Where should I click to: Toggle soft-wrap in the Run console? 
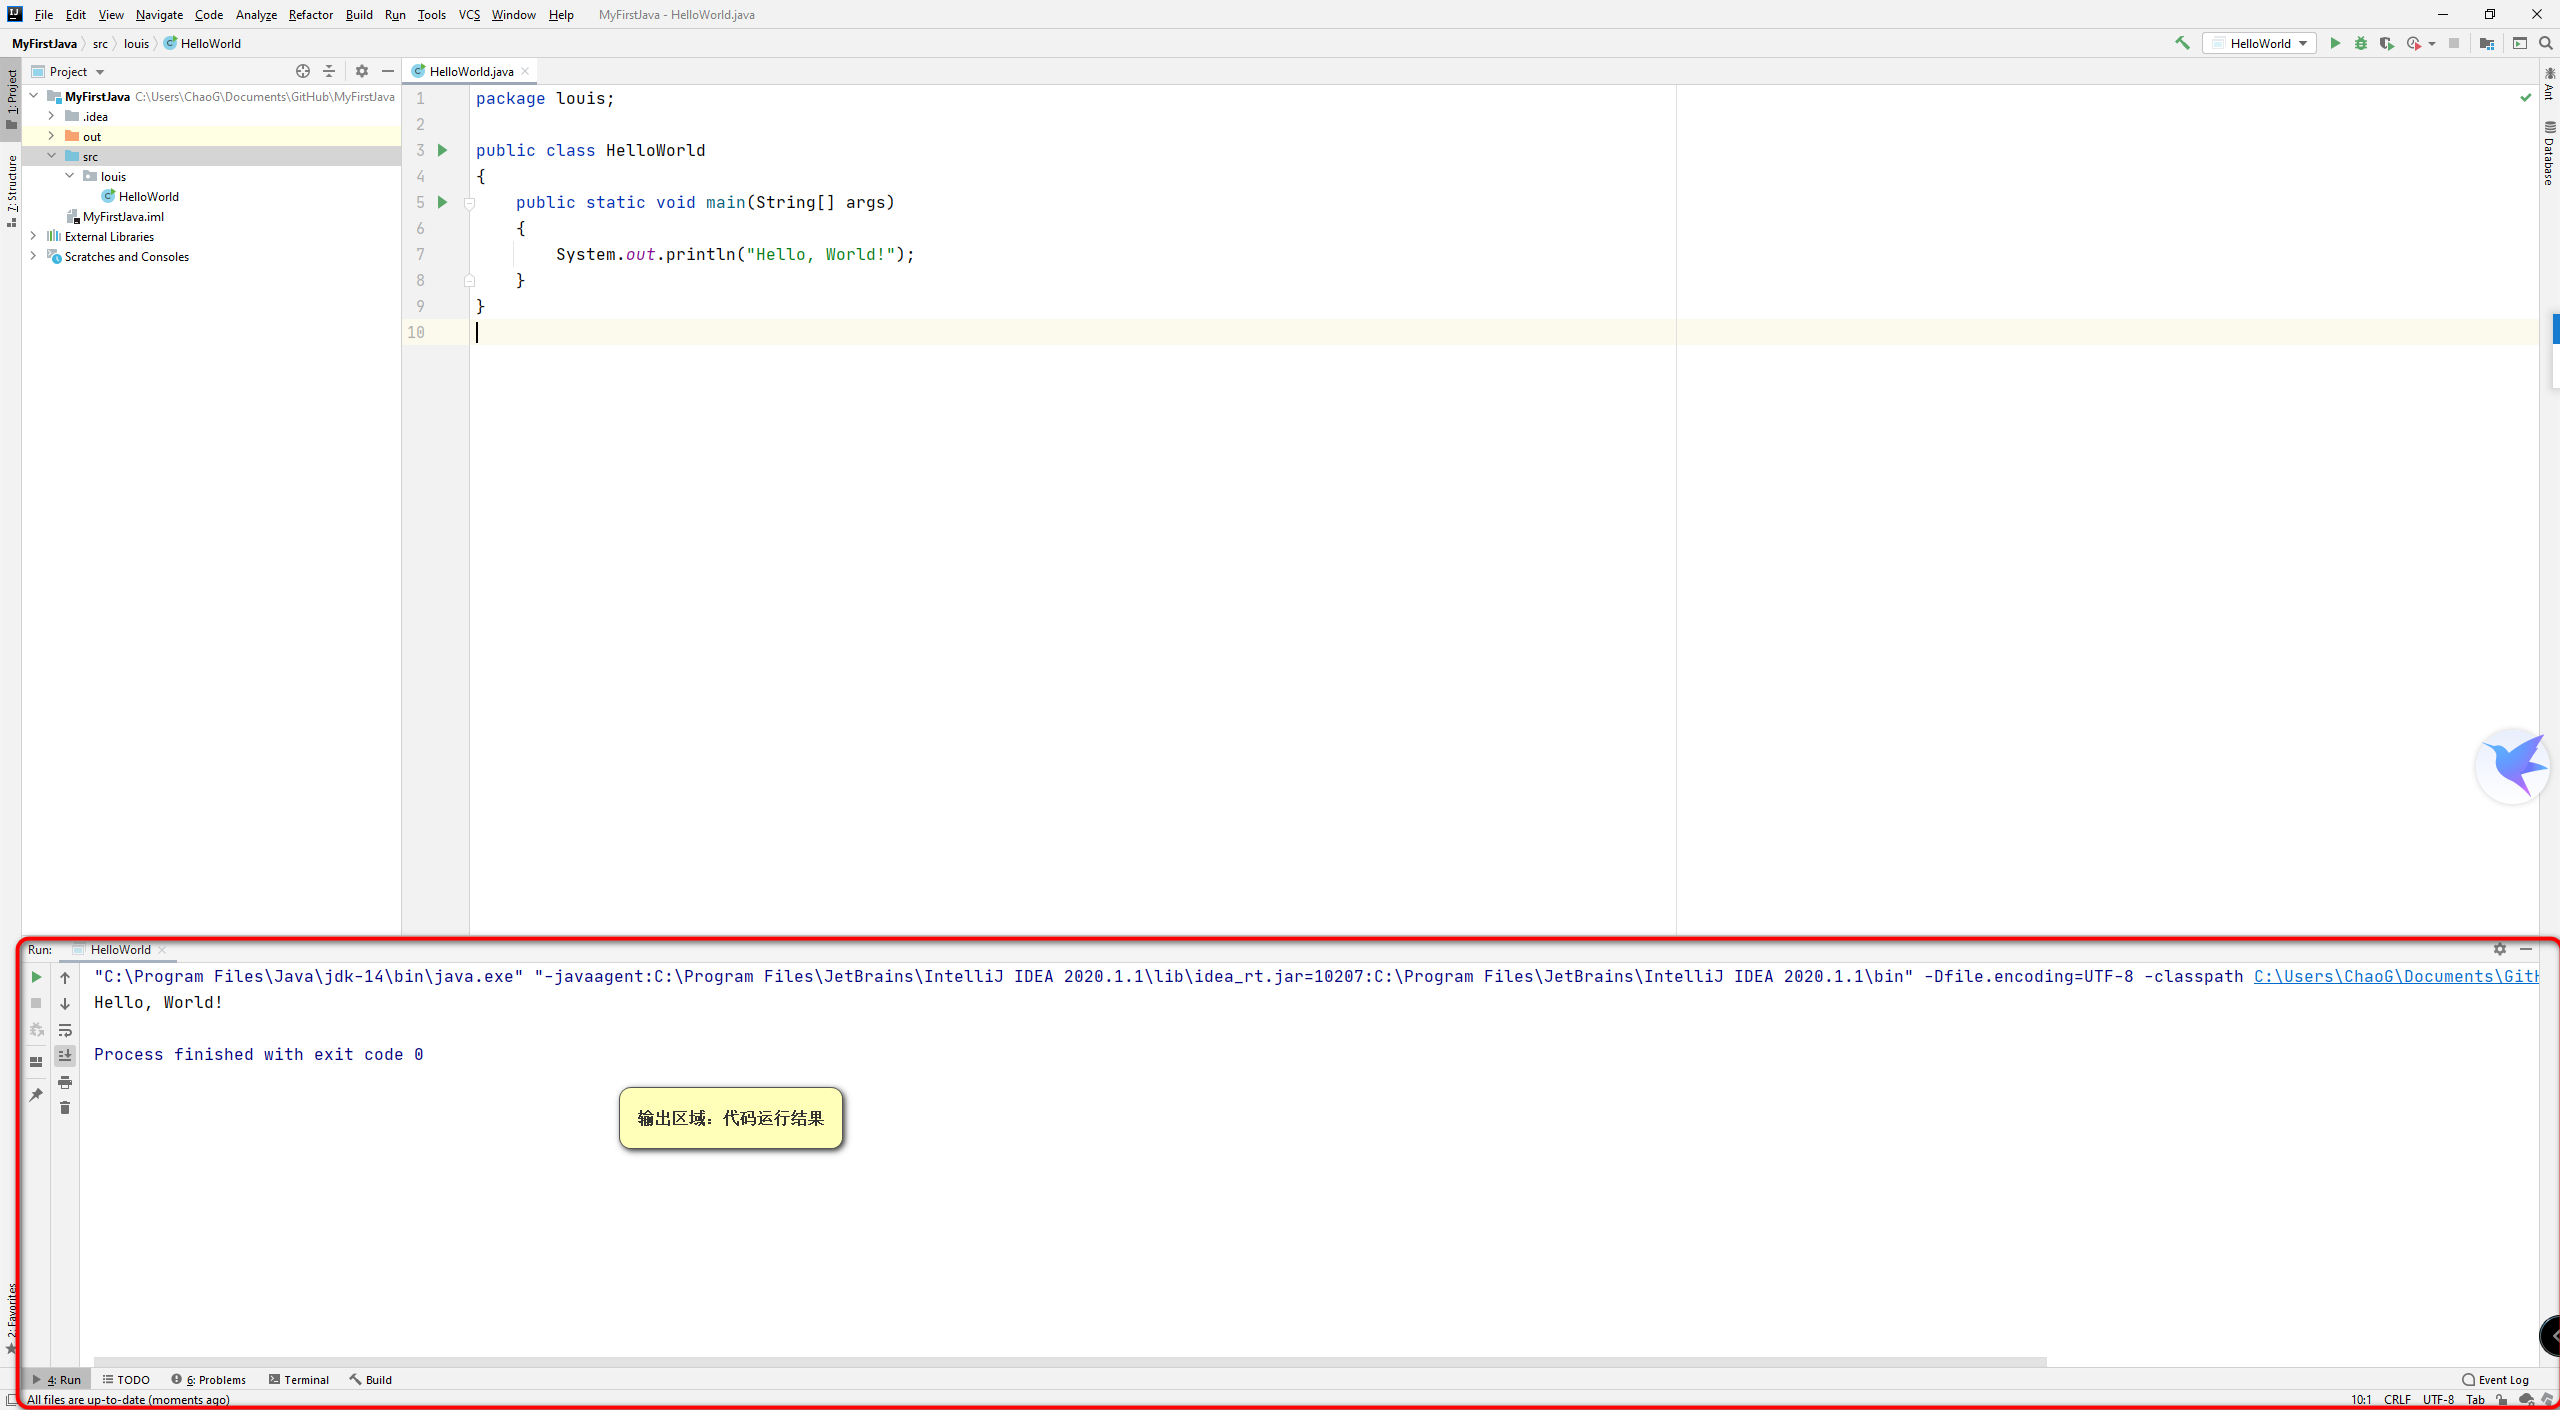(65, 1030)
